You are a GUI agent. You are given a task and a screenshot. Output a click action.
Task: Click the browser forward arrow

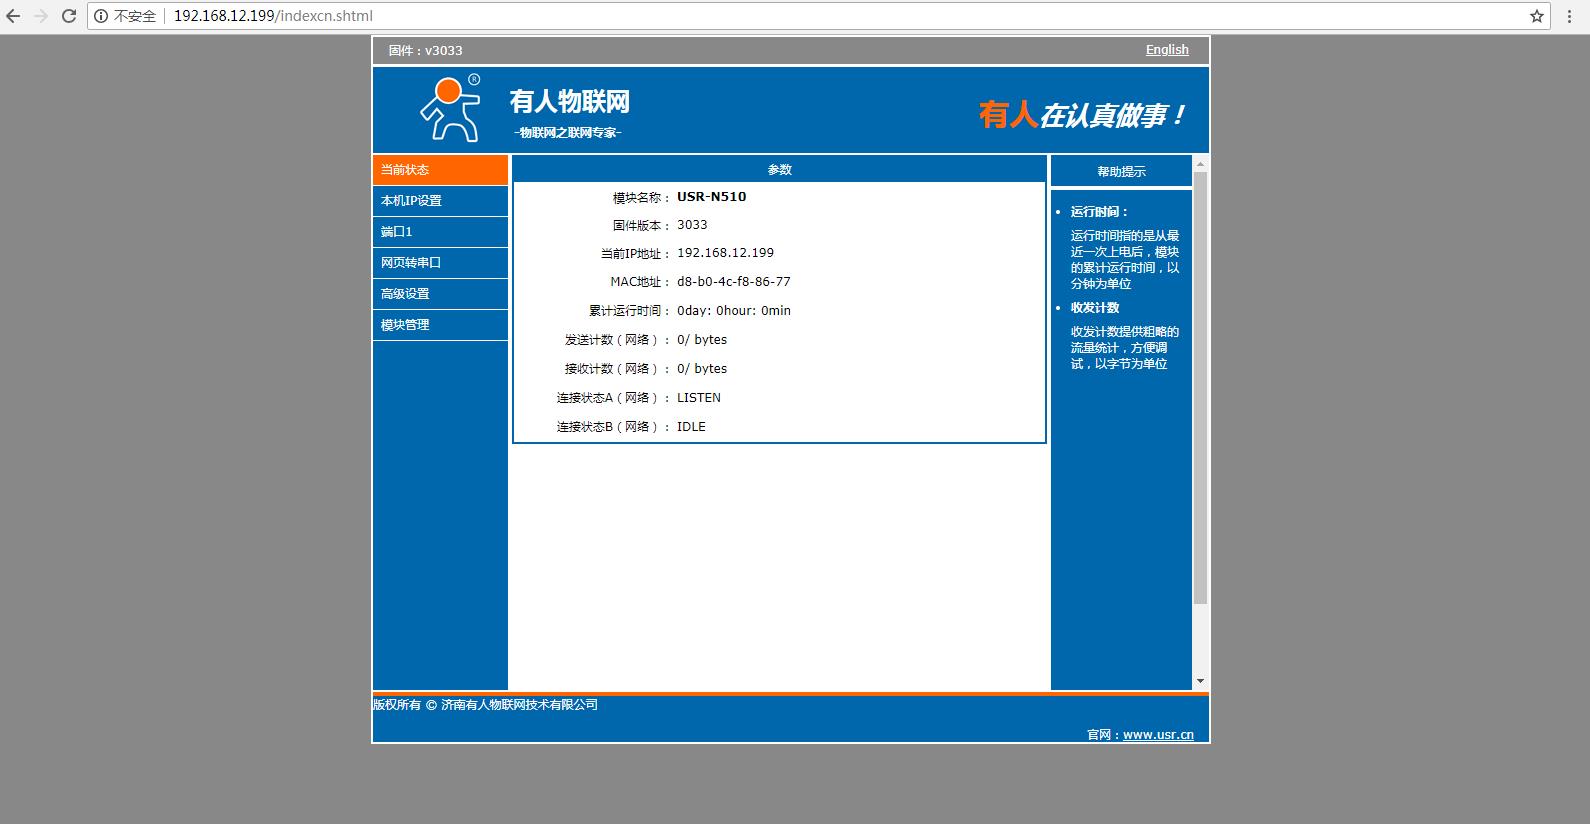(x=41, y=16)
